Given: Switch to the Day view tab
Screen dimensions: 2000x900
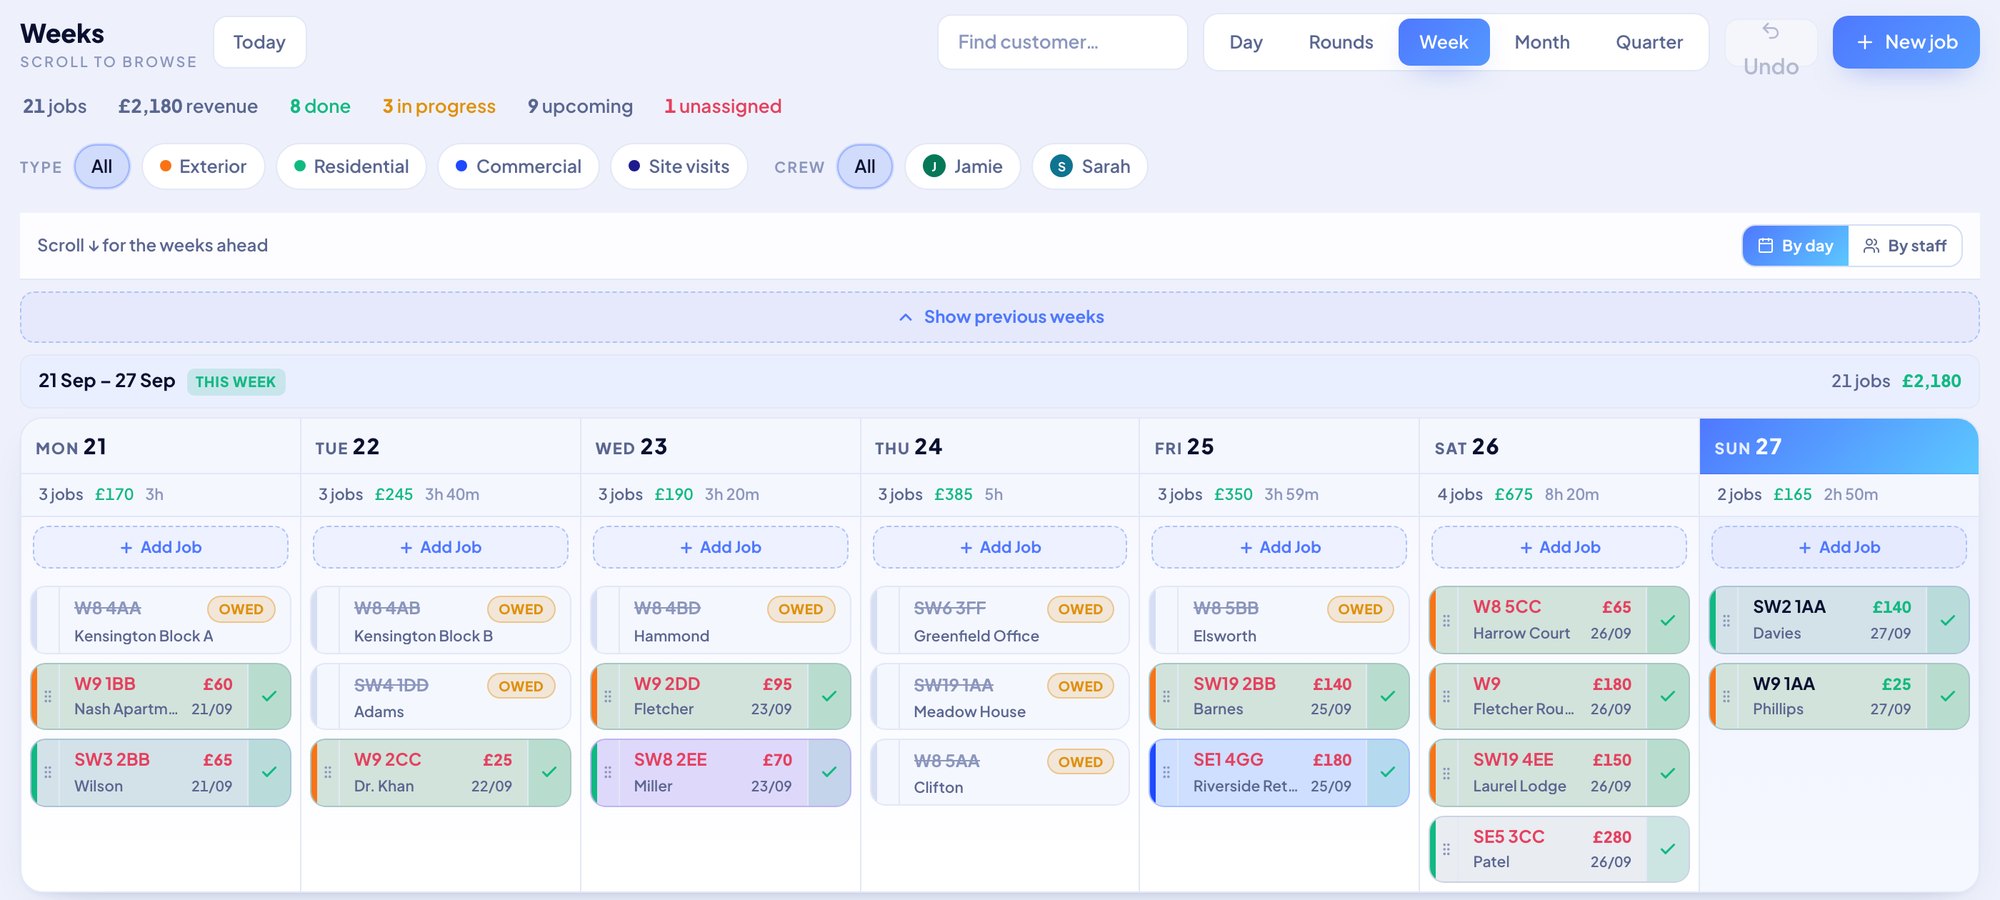Looking at the screenshot, I should [x=1246, y=42].
